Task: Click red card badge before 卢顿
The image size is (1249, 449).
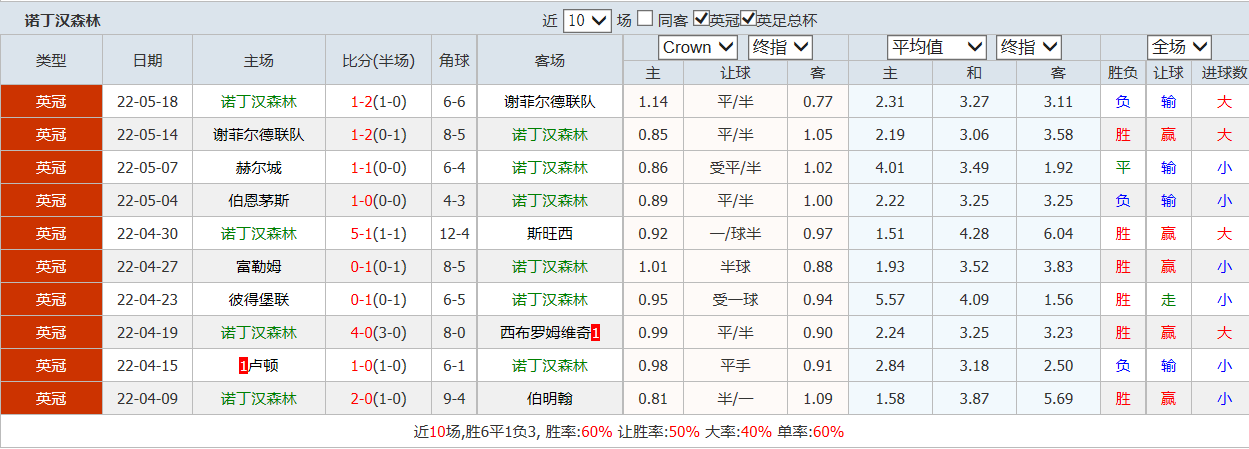Action: pos(243,366)
